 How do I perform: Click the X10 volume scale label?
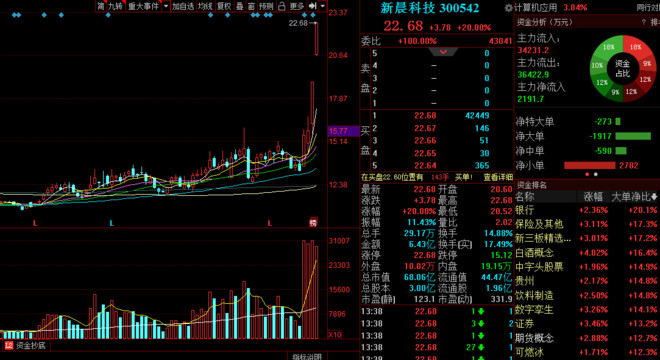point(335,335)
